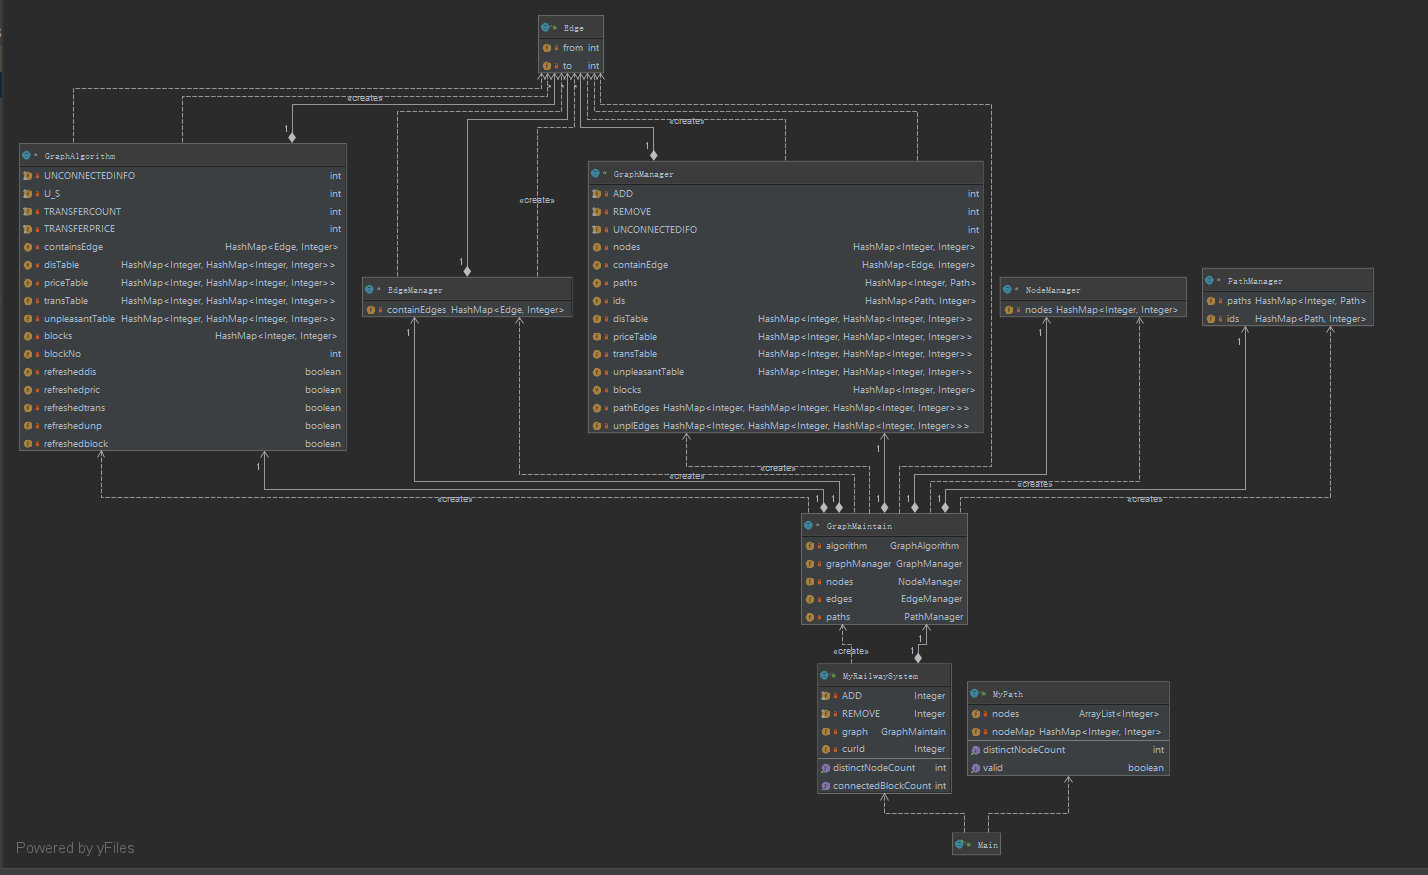Select the nodeMap field in MyPath
This screenshot has width=1428, height=875.
1013,732
